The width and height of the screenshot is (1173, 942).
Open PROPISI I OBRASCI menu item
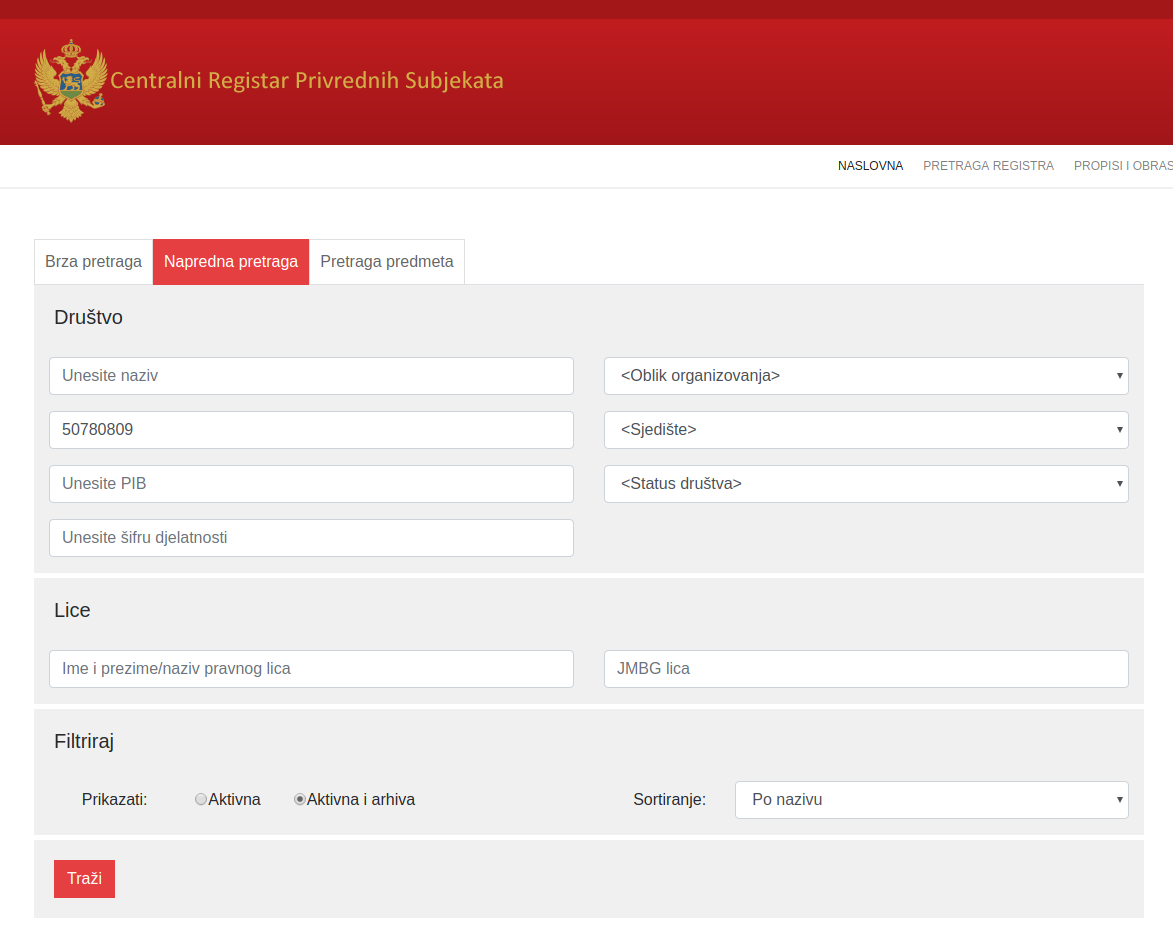coord(1123,165)
